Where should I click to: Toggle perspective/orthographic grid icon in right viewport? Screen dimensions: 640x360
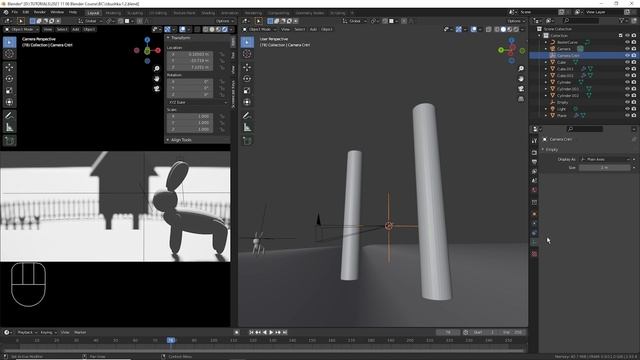[x=521, y=99]
